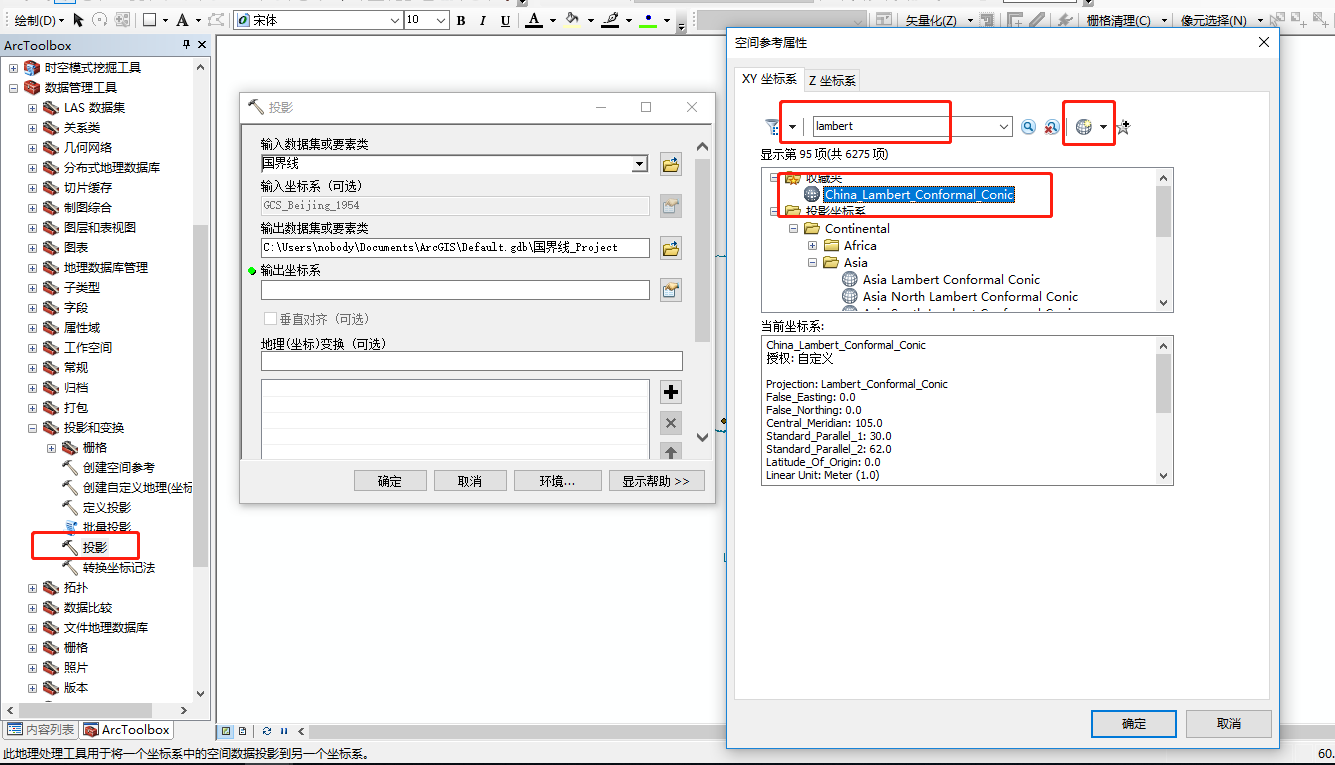Screen dimensions: 1335x765
Task: Click the marker color swatch button
Action: click(x=650, y=21)
